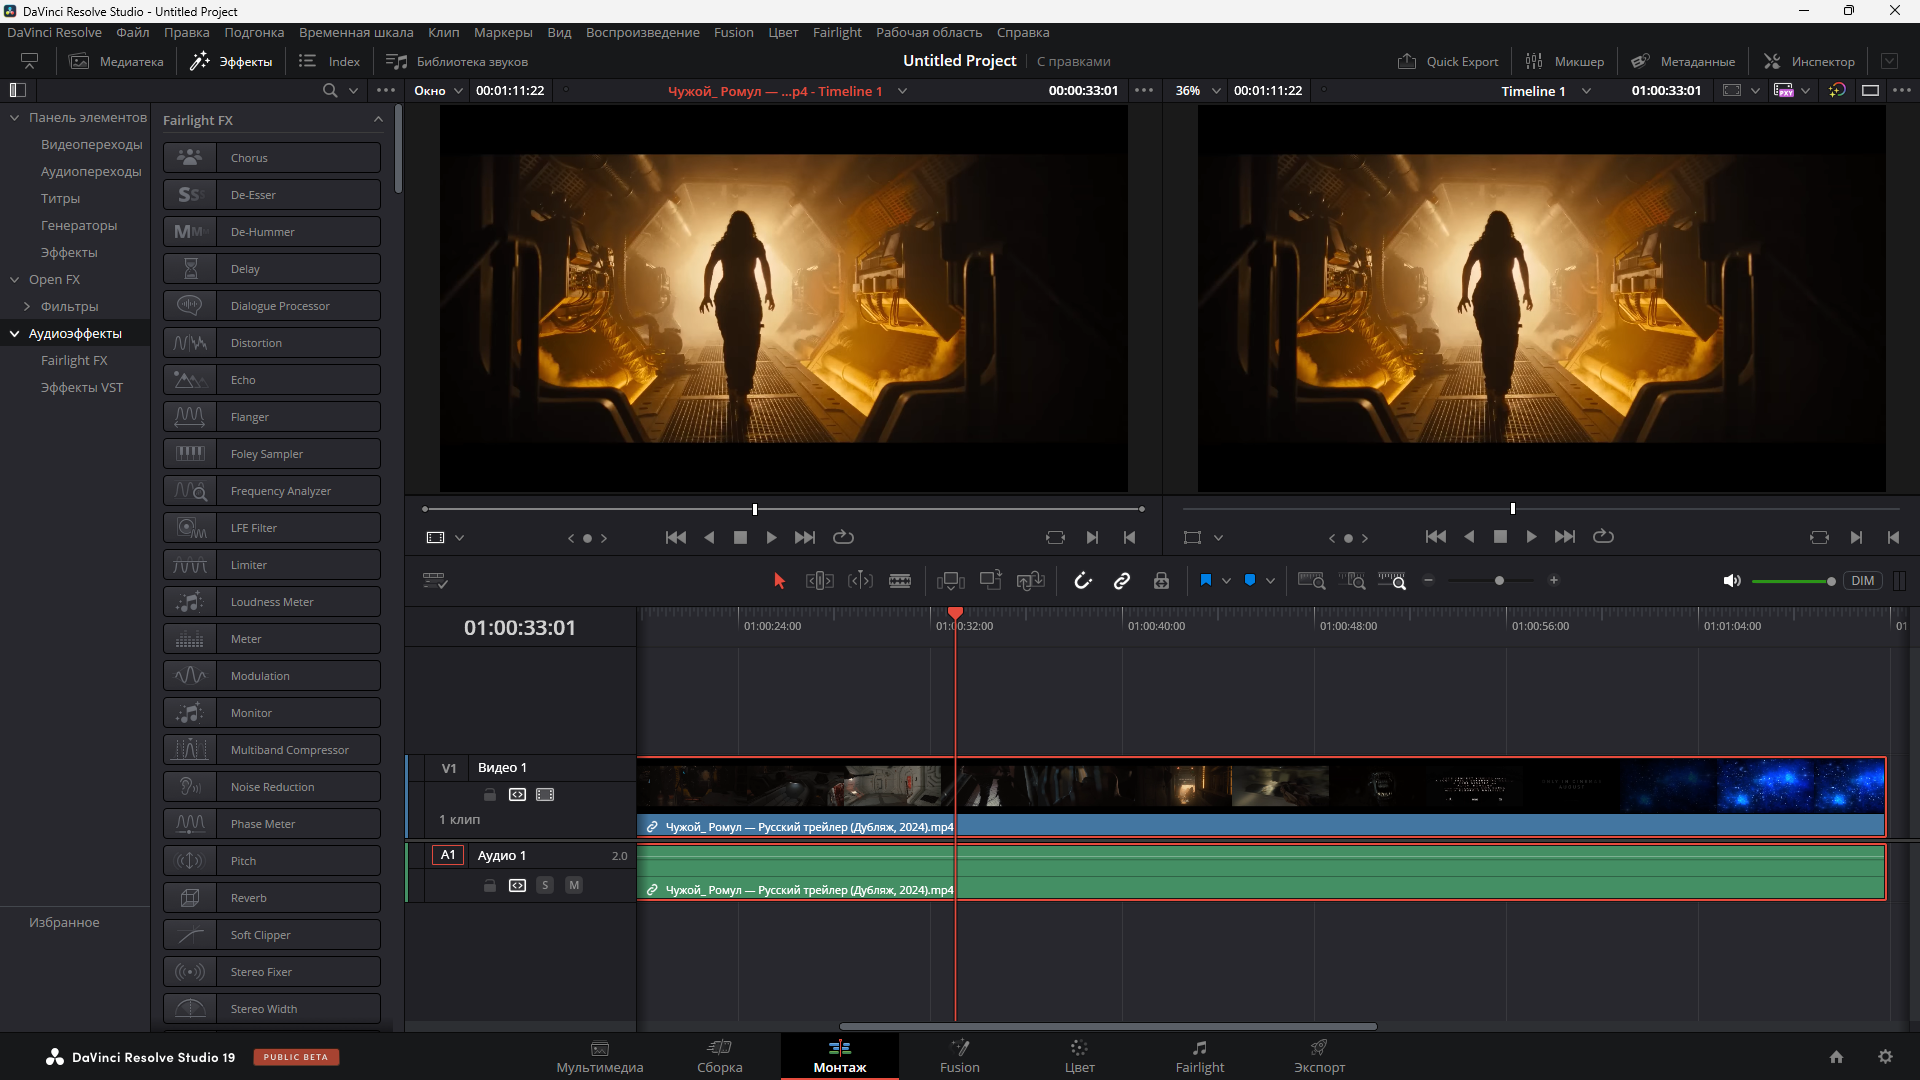
Task: Open the Fusion menu in menu bar
Action: pyautogui.click(x=733, y=32)
